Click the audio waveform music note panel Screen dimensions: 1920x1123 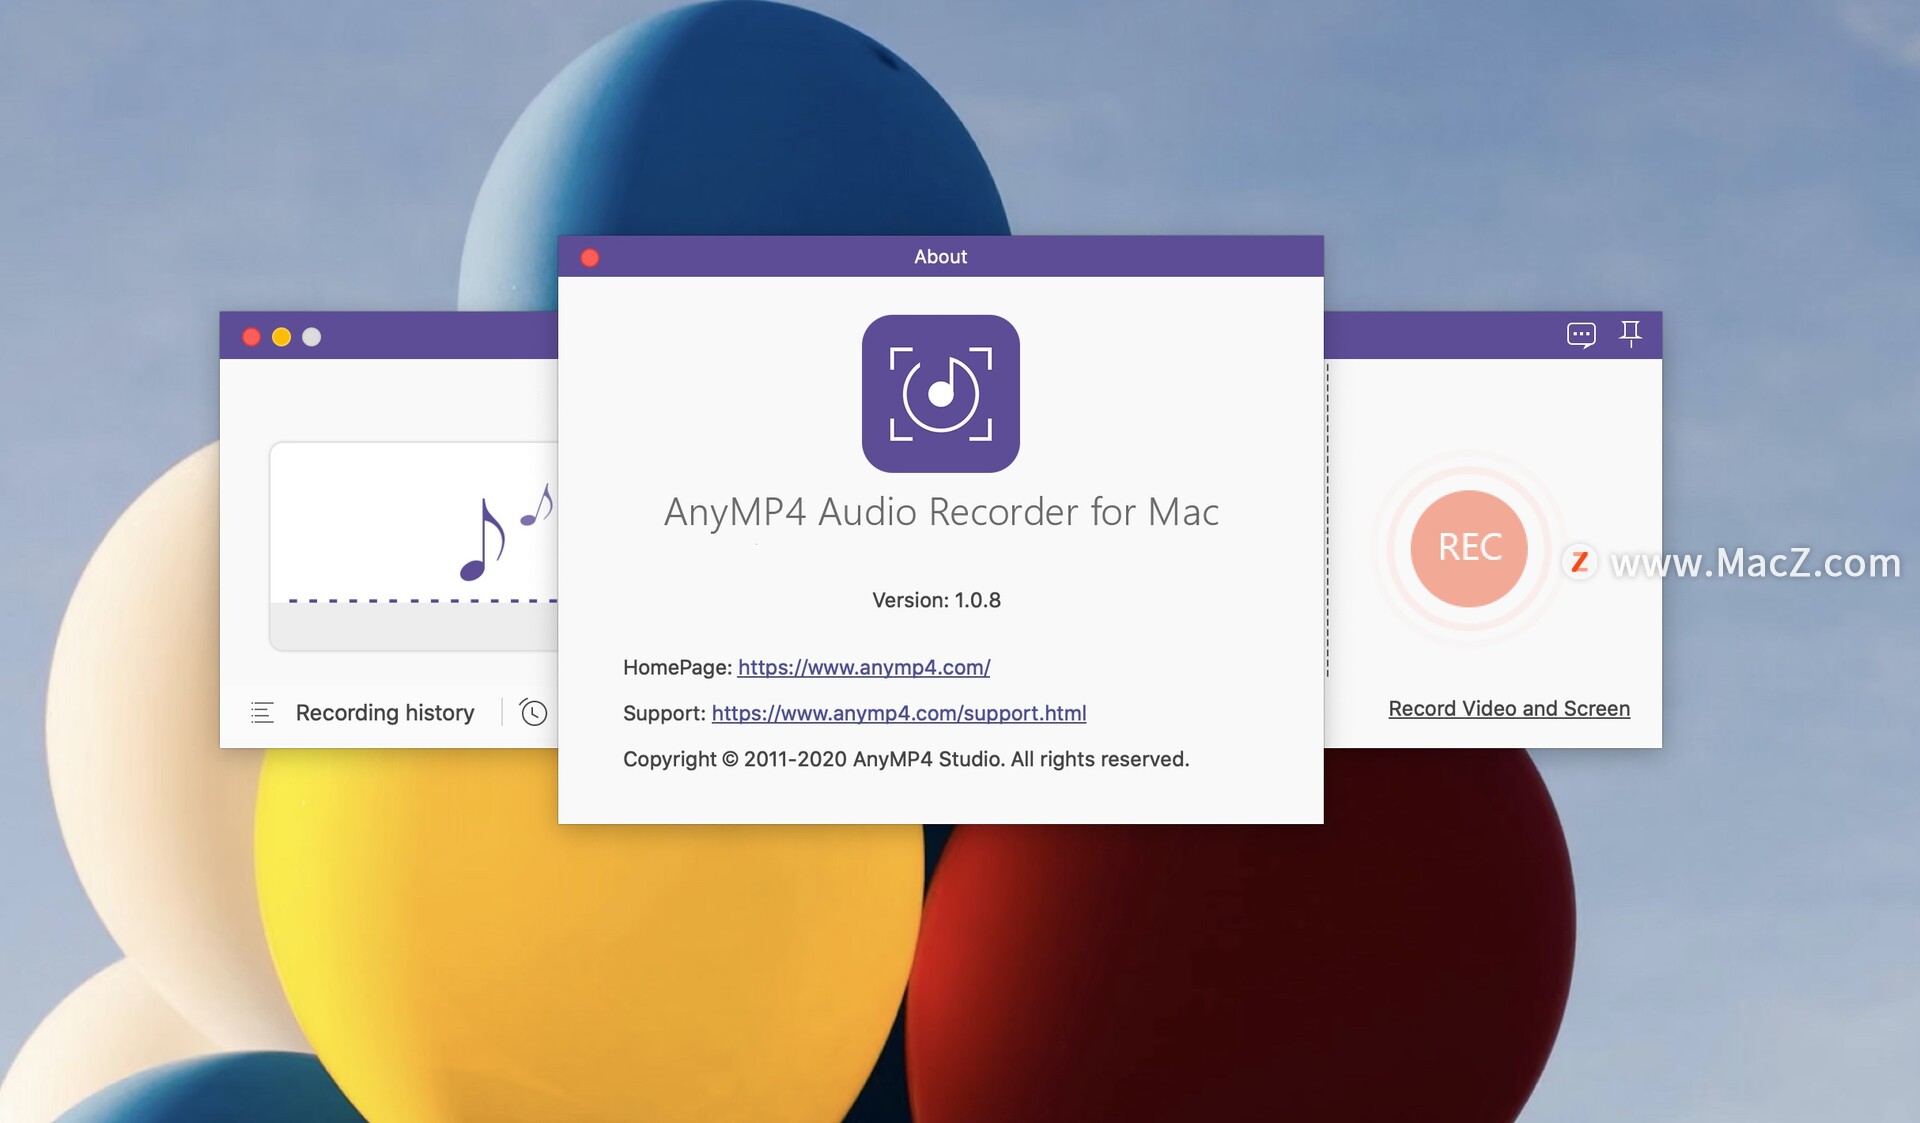(x=414, y=546)
